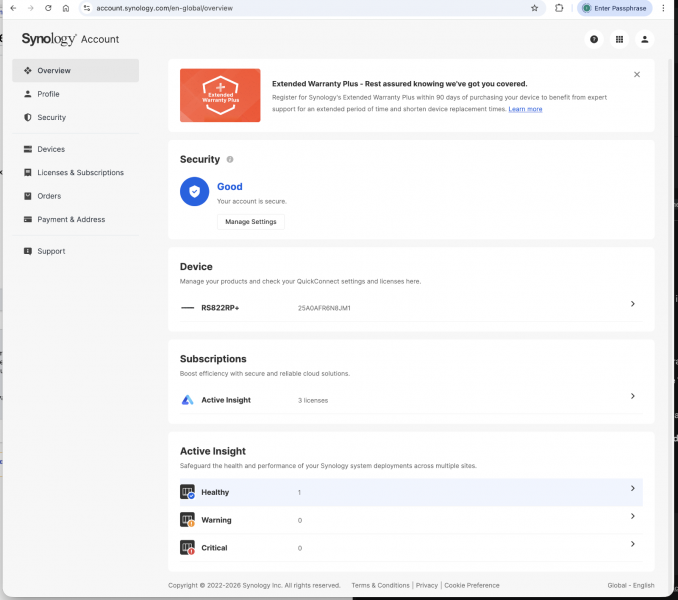Follow the Learn more link

525,109
